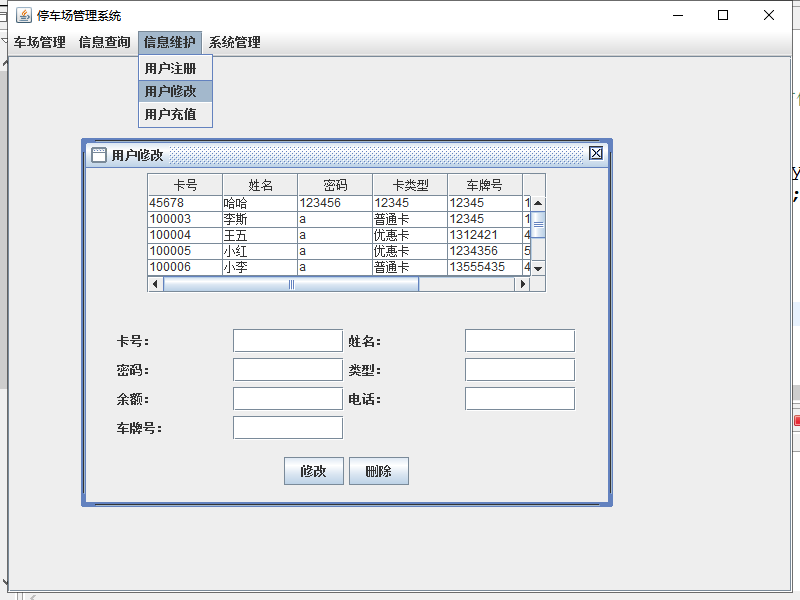Screen dimensions: 800x600
Task: Click the 修改 button
Action: (314, 471)
